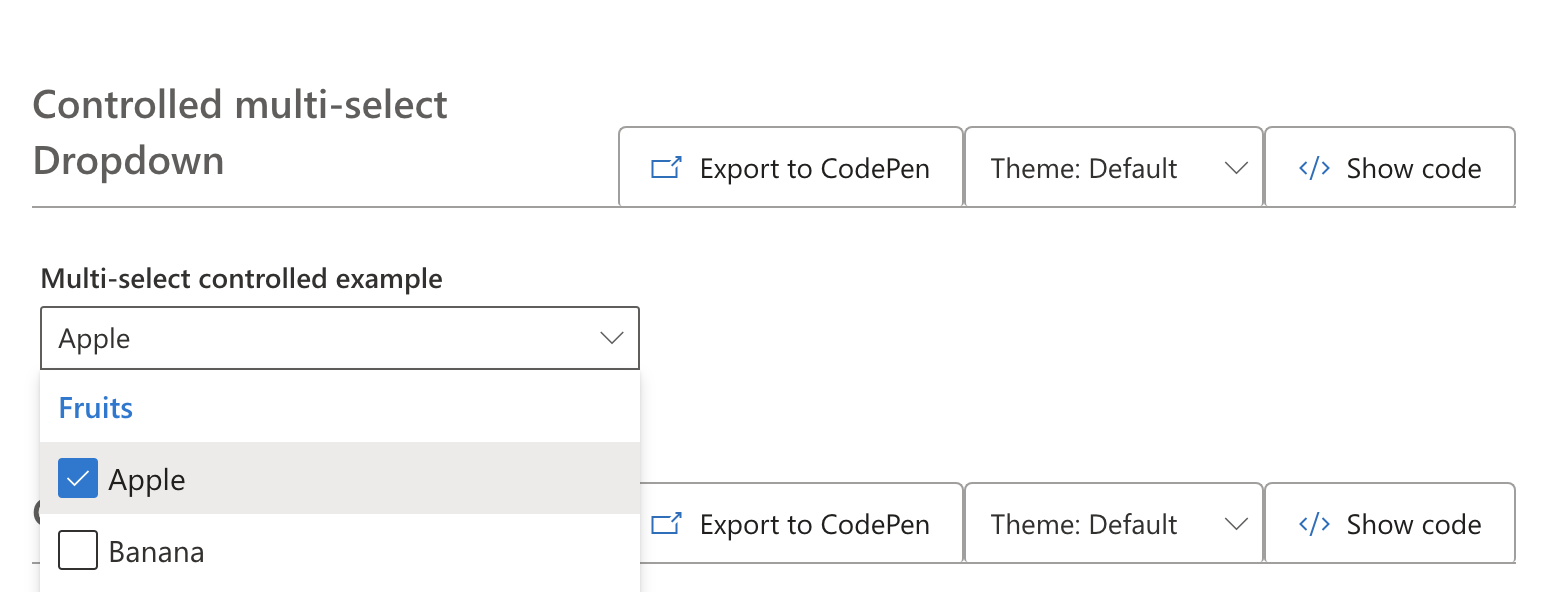Viewport: 1546px width, 592px height.
Task: Click the </> code icon on the top Show code button
Action: (x=1313, y=168)
